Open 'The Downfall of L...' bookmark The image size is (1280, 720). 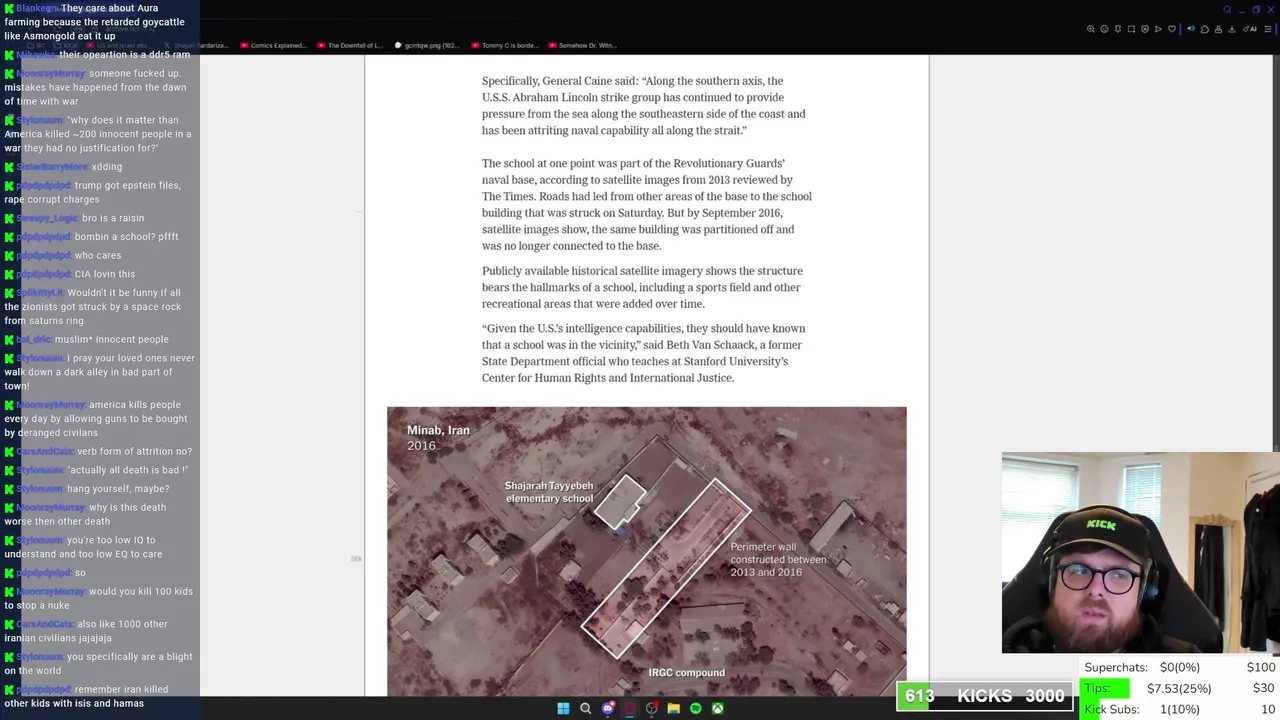(350, 45)
